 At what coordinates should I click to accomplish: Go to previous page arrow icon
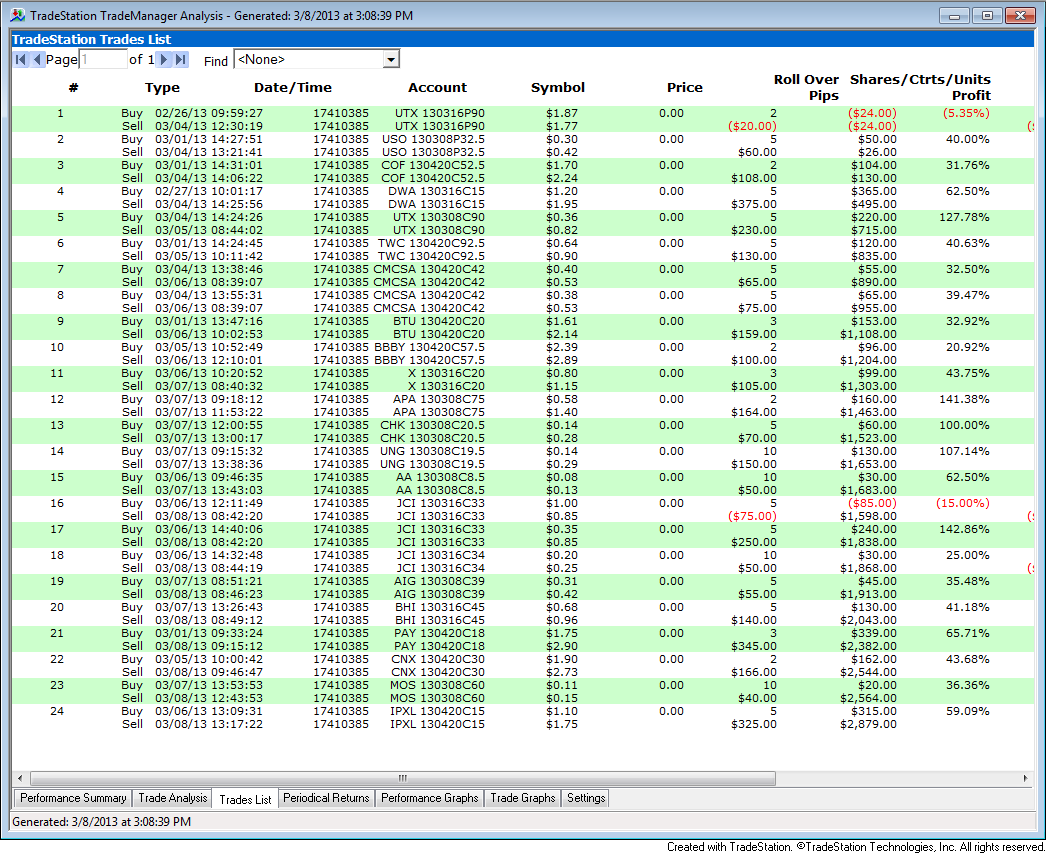point(37,59)
